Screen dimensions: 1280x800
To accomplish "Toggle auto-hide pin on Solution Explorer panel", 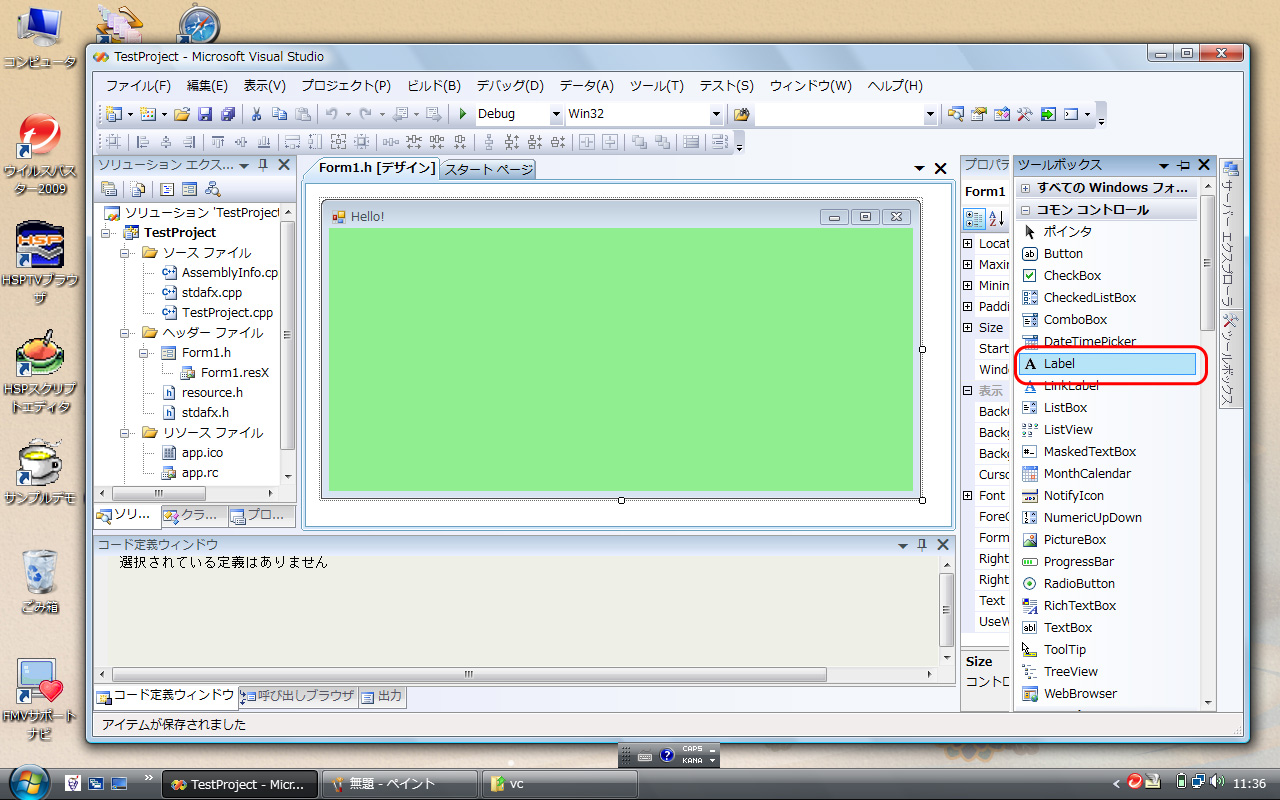I will 263,165.
